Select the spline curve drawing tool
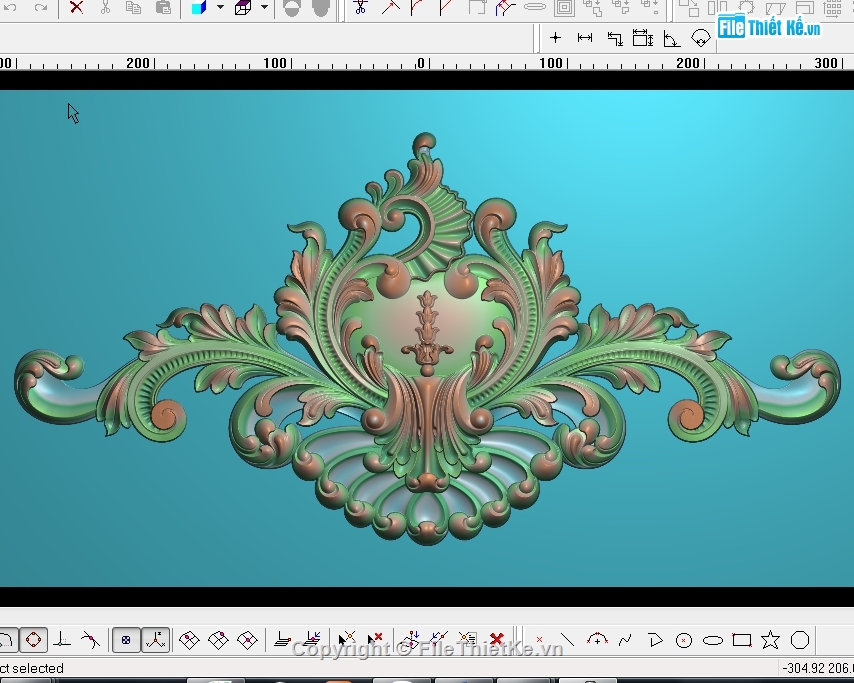The image size is (854, 683). (x=625, y=639)
